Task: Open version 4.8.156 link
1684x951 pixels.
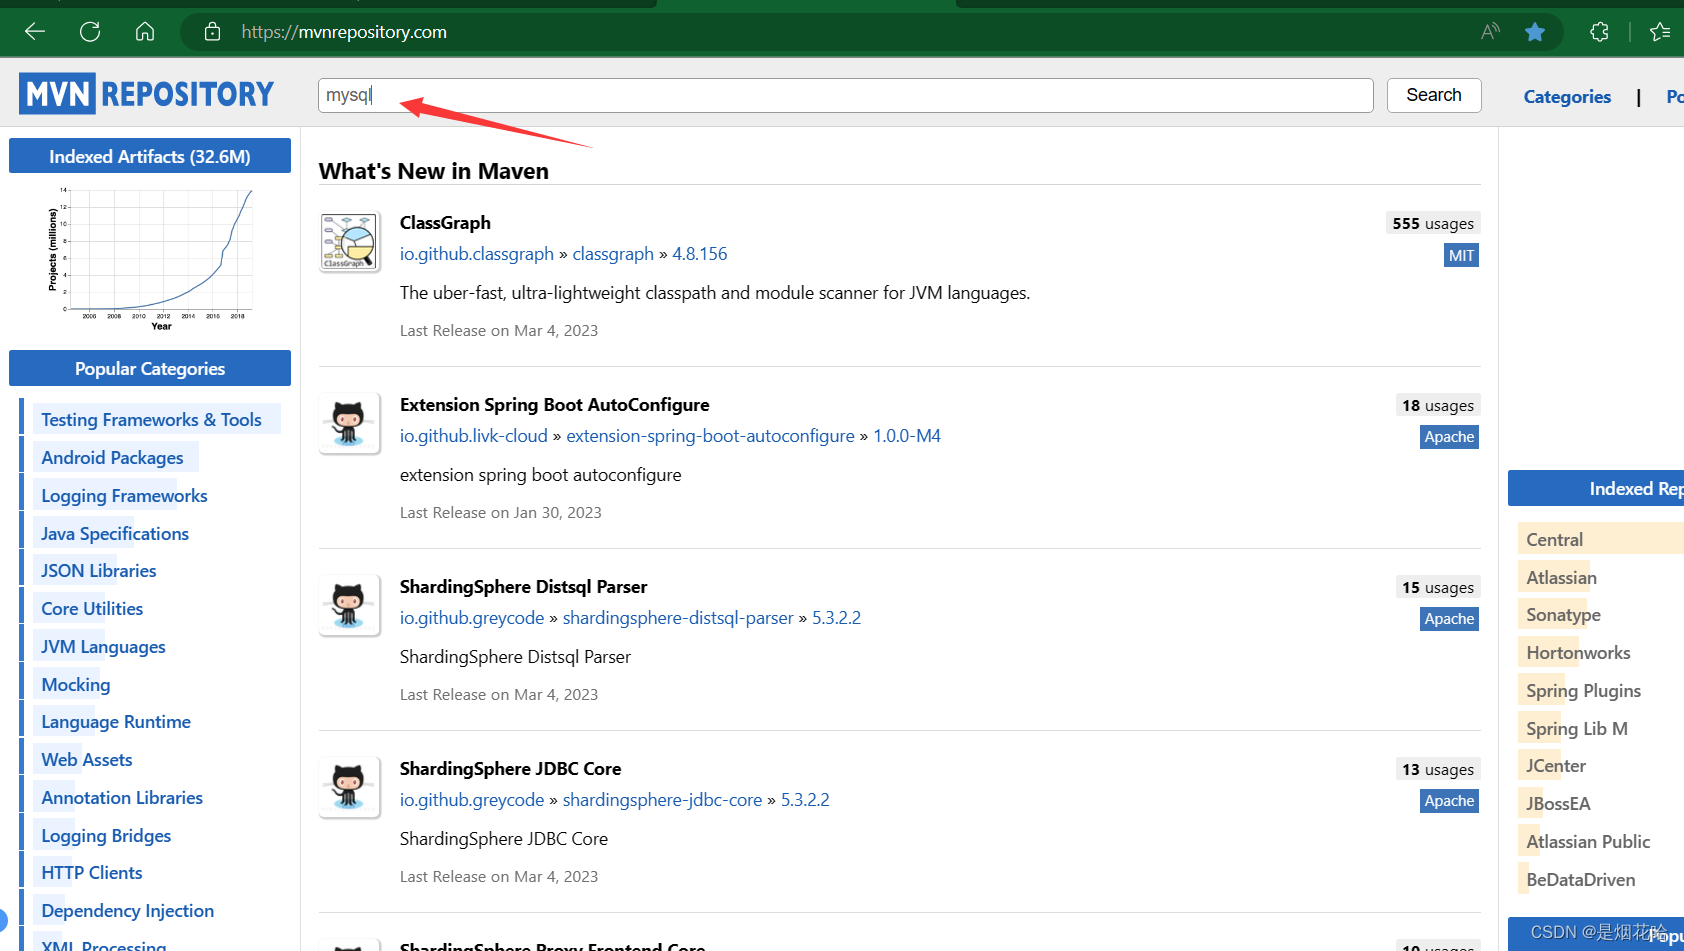Action: pyautogui.click(x=700, y=254)
